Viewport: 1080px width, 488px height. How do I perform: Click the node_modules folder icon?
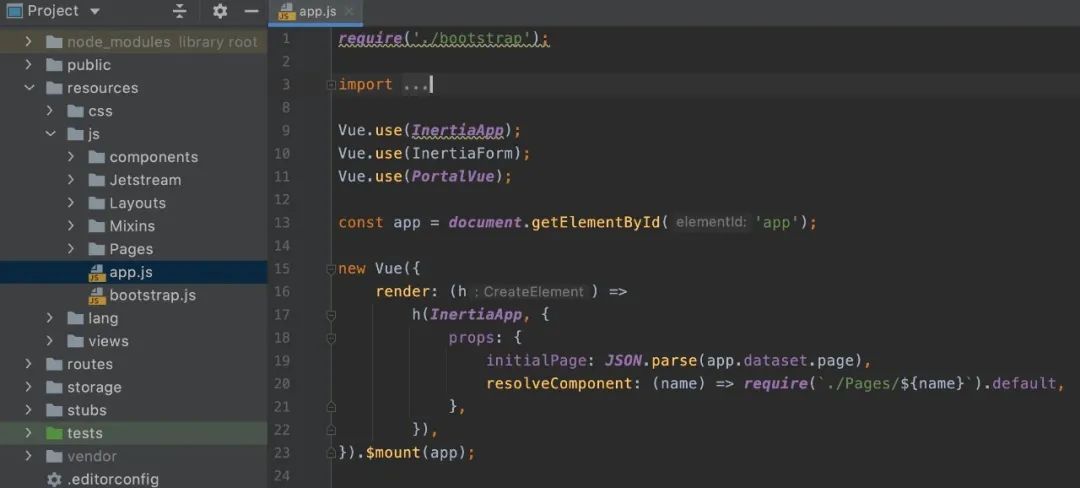(x=54, y=42)
